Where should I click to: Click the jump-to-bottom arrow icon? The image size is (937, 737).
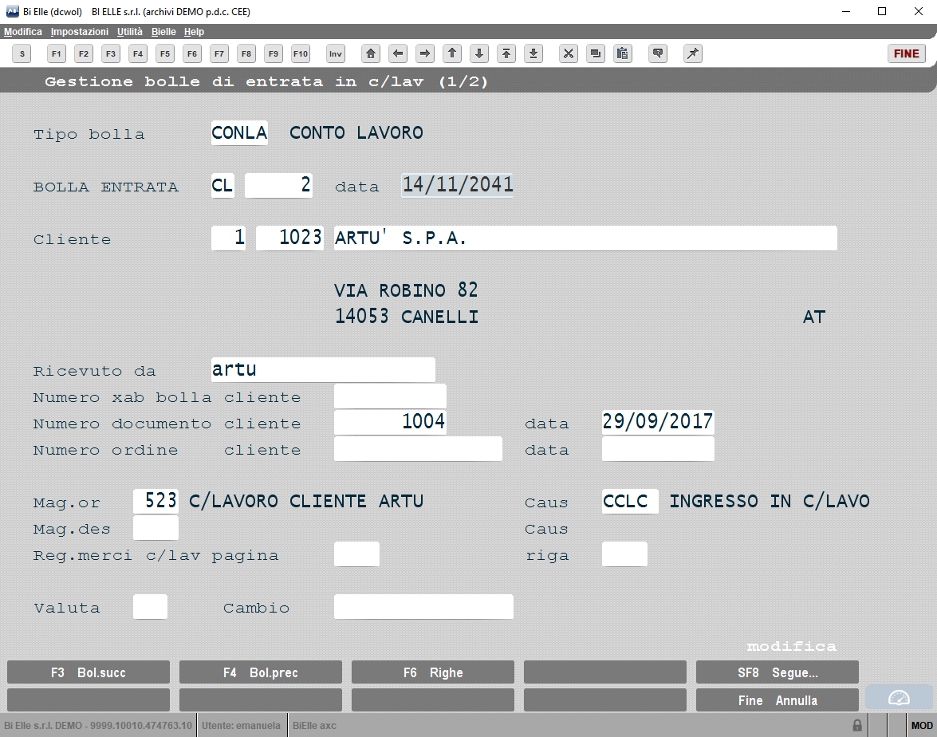534,54
